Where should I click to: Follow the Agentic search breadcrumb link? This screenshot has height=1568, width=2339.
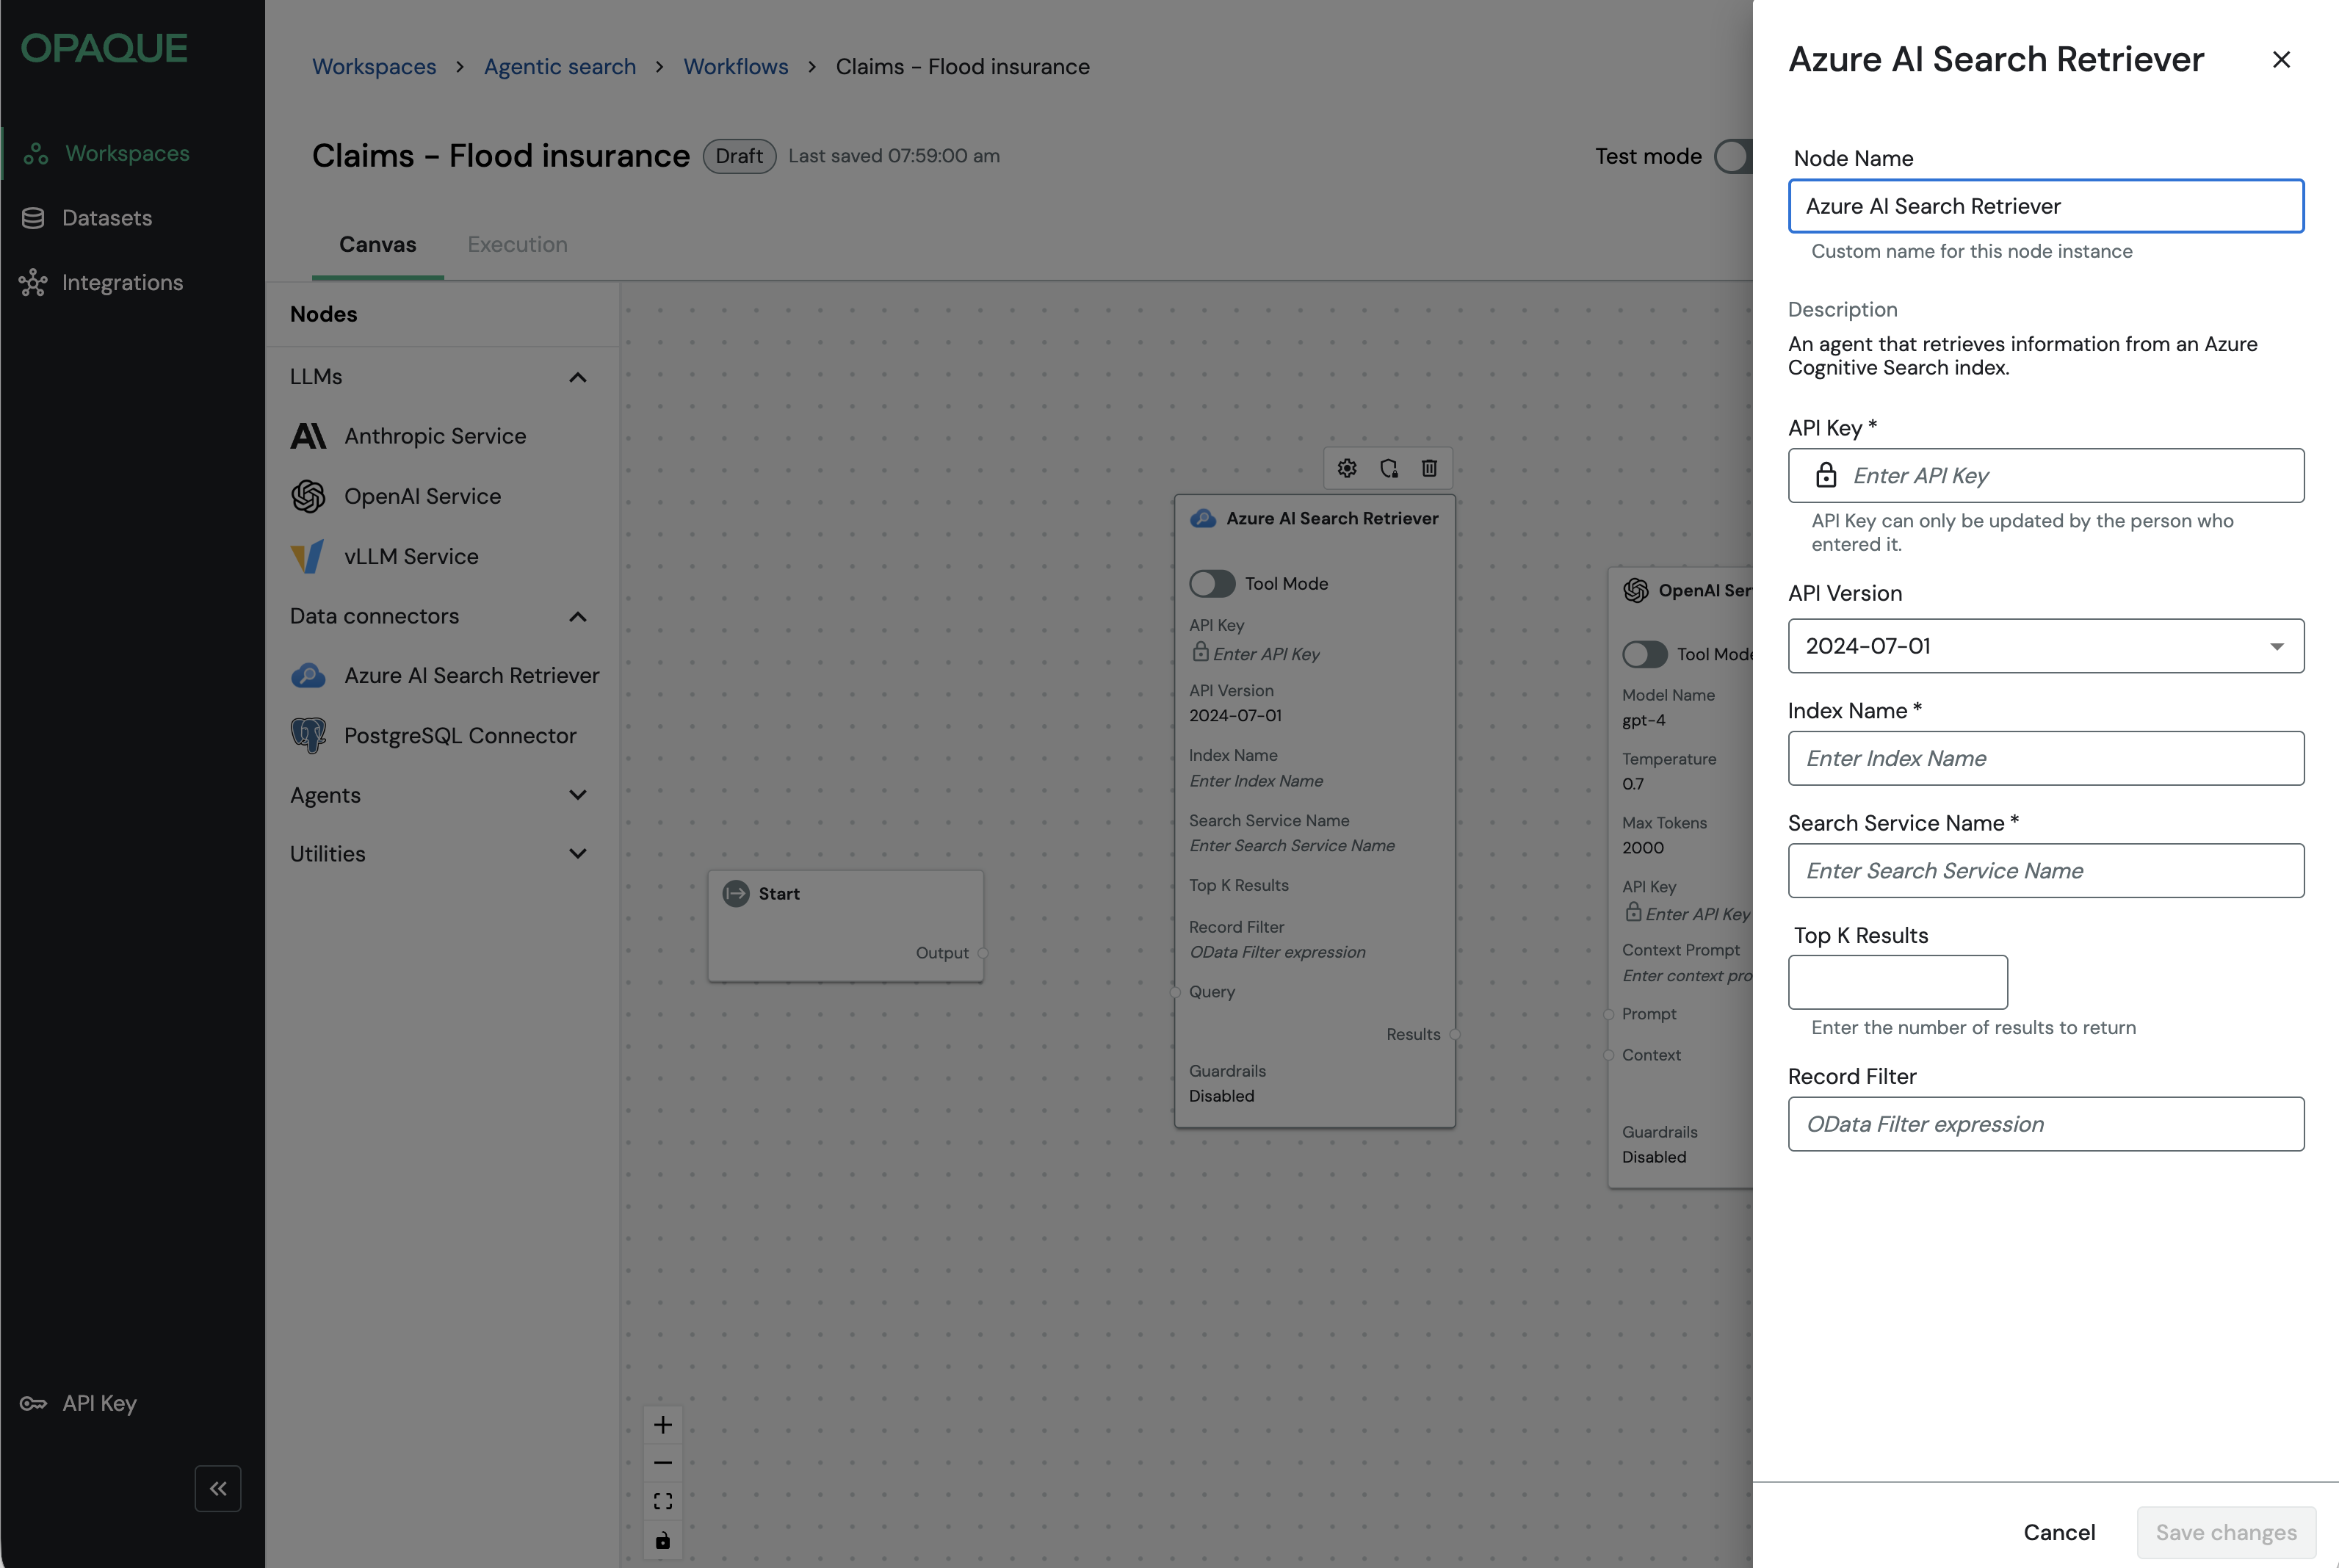point(559,67)
